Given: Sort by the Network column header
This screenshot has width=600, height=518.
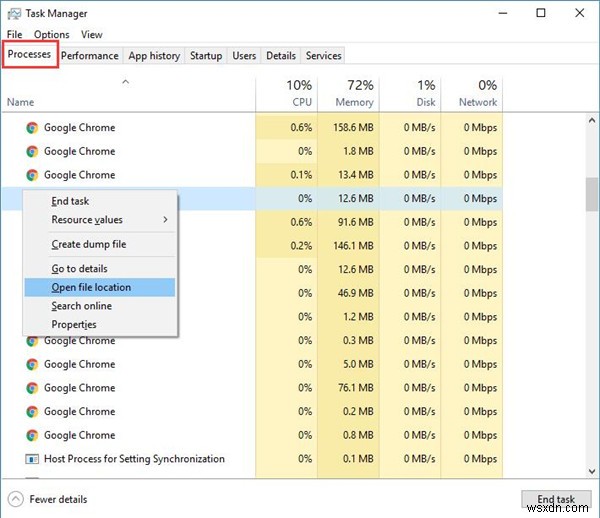Looking at the screenshot, I should click(472, 94).
